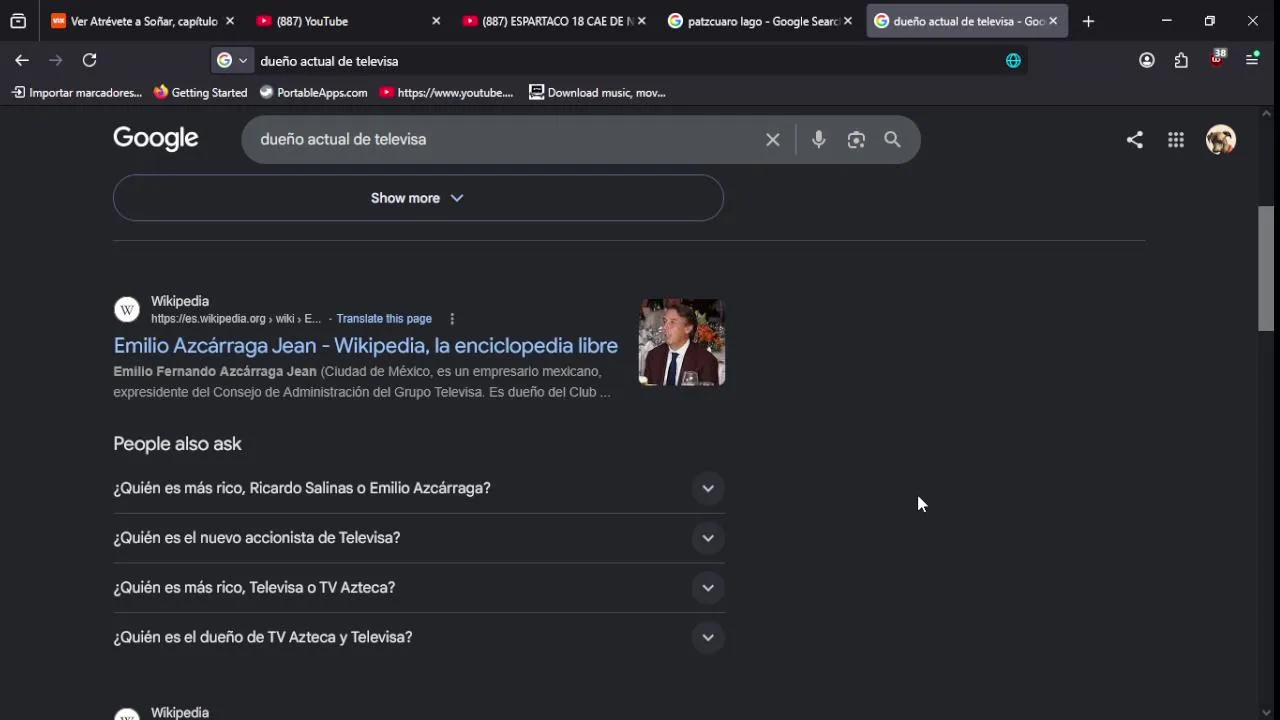Expand '¿Quién es el dueño de TV Azteca y Televisa?'
This screenshot has height=720, width=1280.
[x=418, y=637]
